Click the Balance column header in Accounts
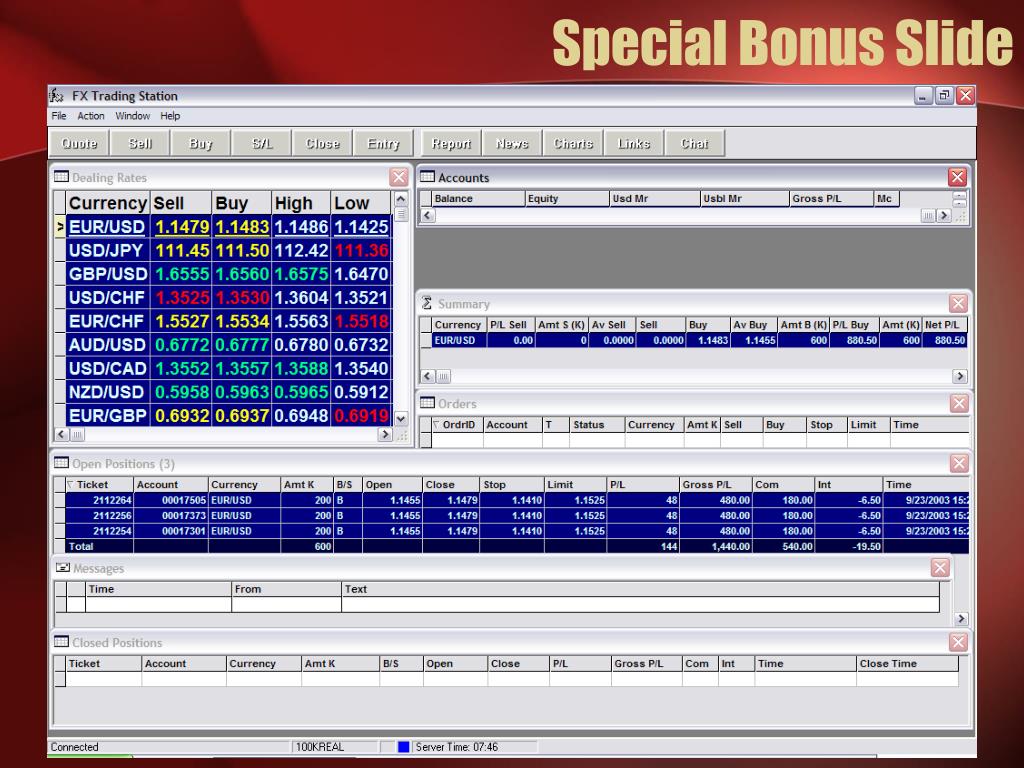The height and width of the screenshot is (768, 1024). [478, 199]
